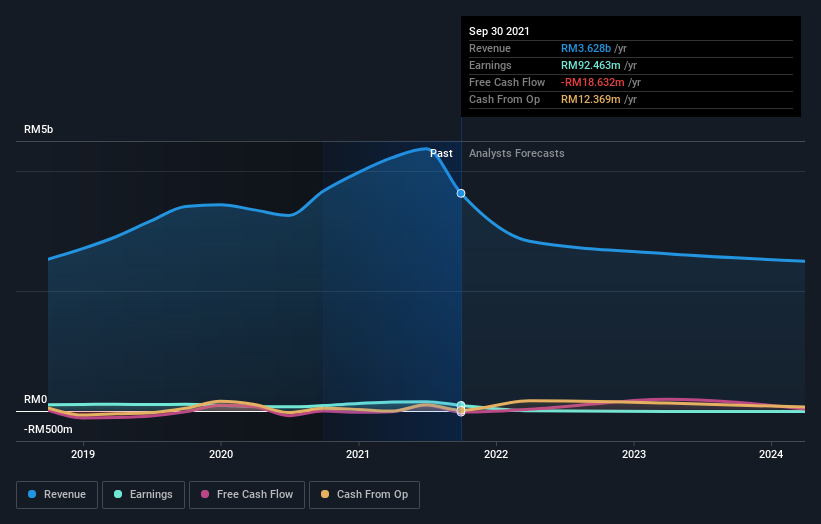Toggle the Free Cash Flow legend button

[x=247, y=495]
